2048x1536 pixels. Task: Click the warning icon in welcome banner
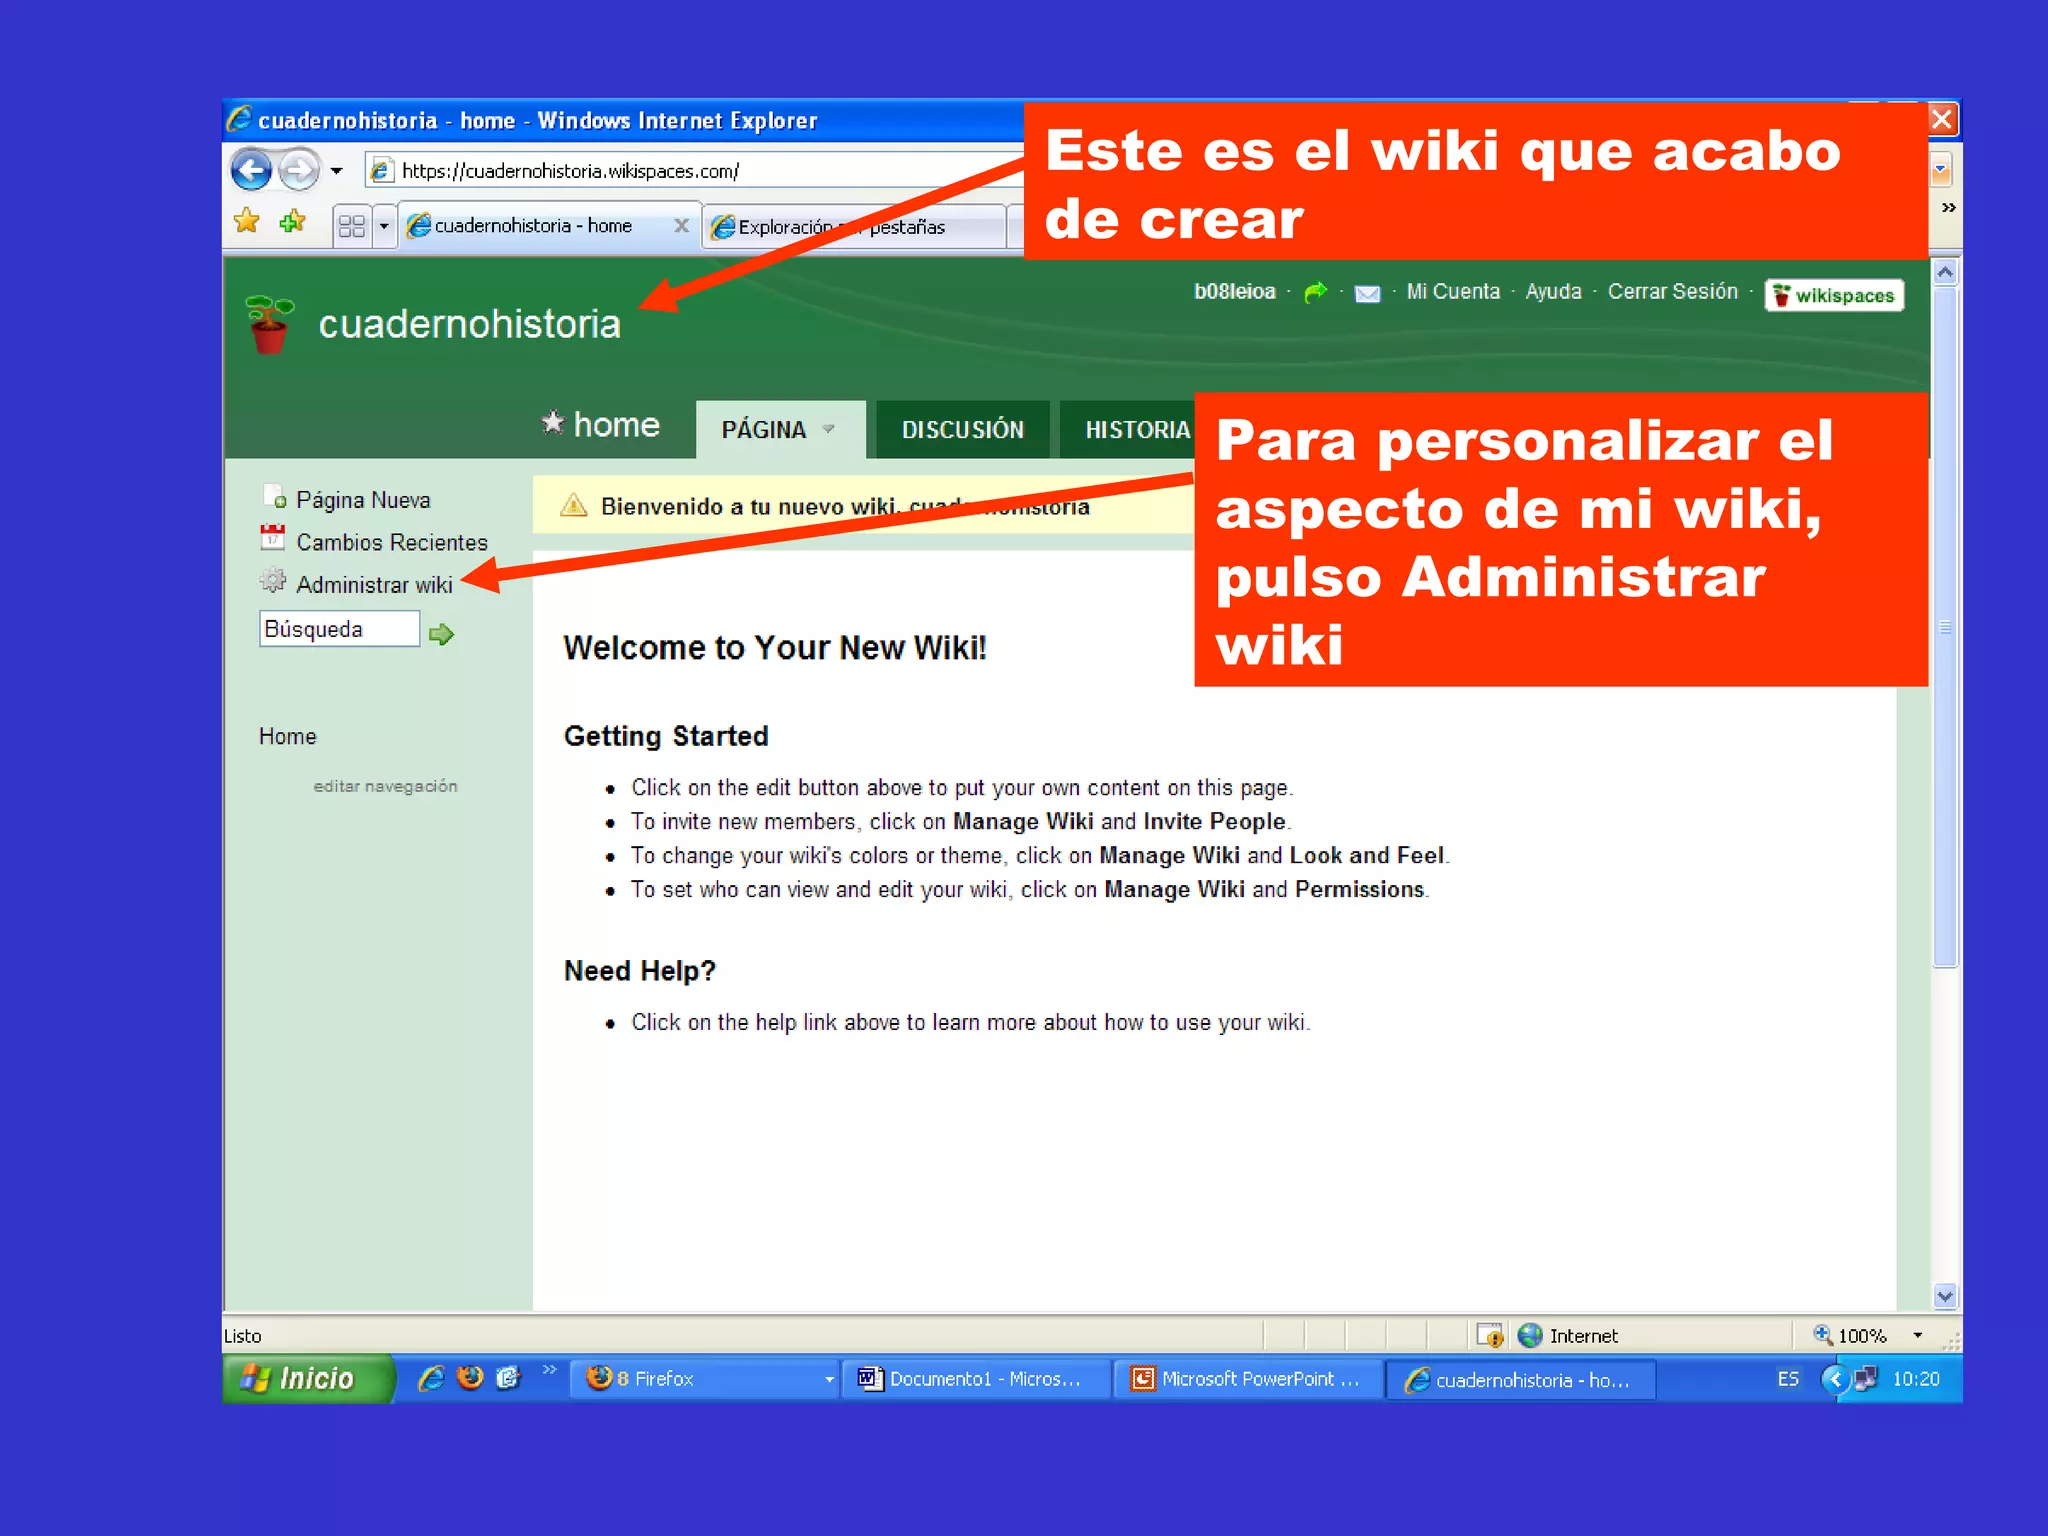click(574, 505)
